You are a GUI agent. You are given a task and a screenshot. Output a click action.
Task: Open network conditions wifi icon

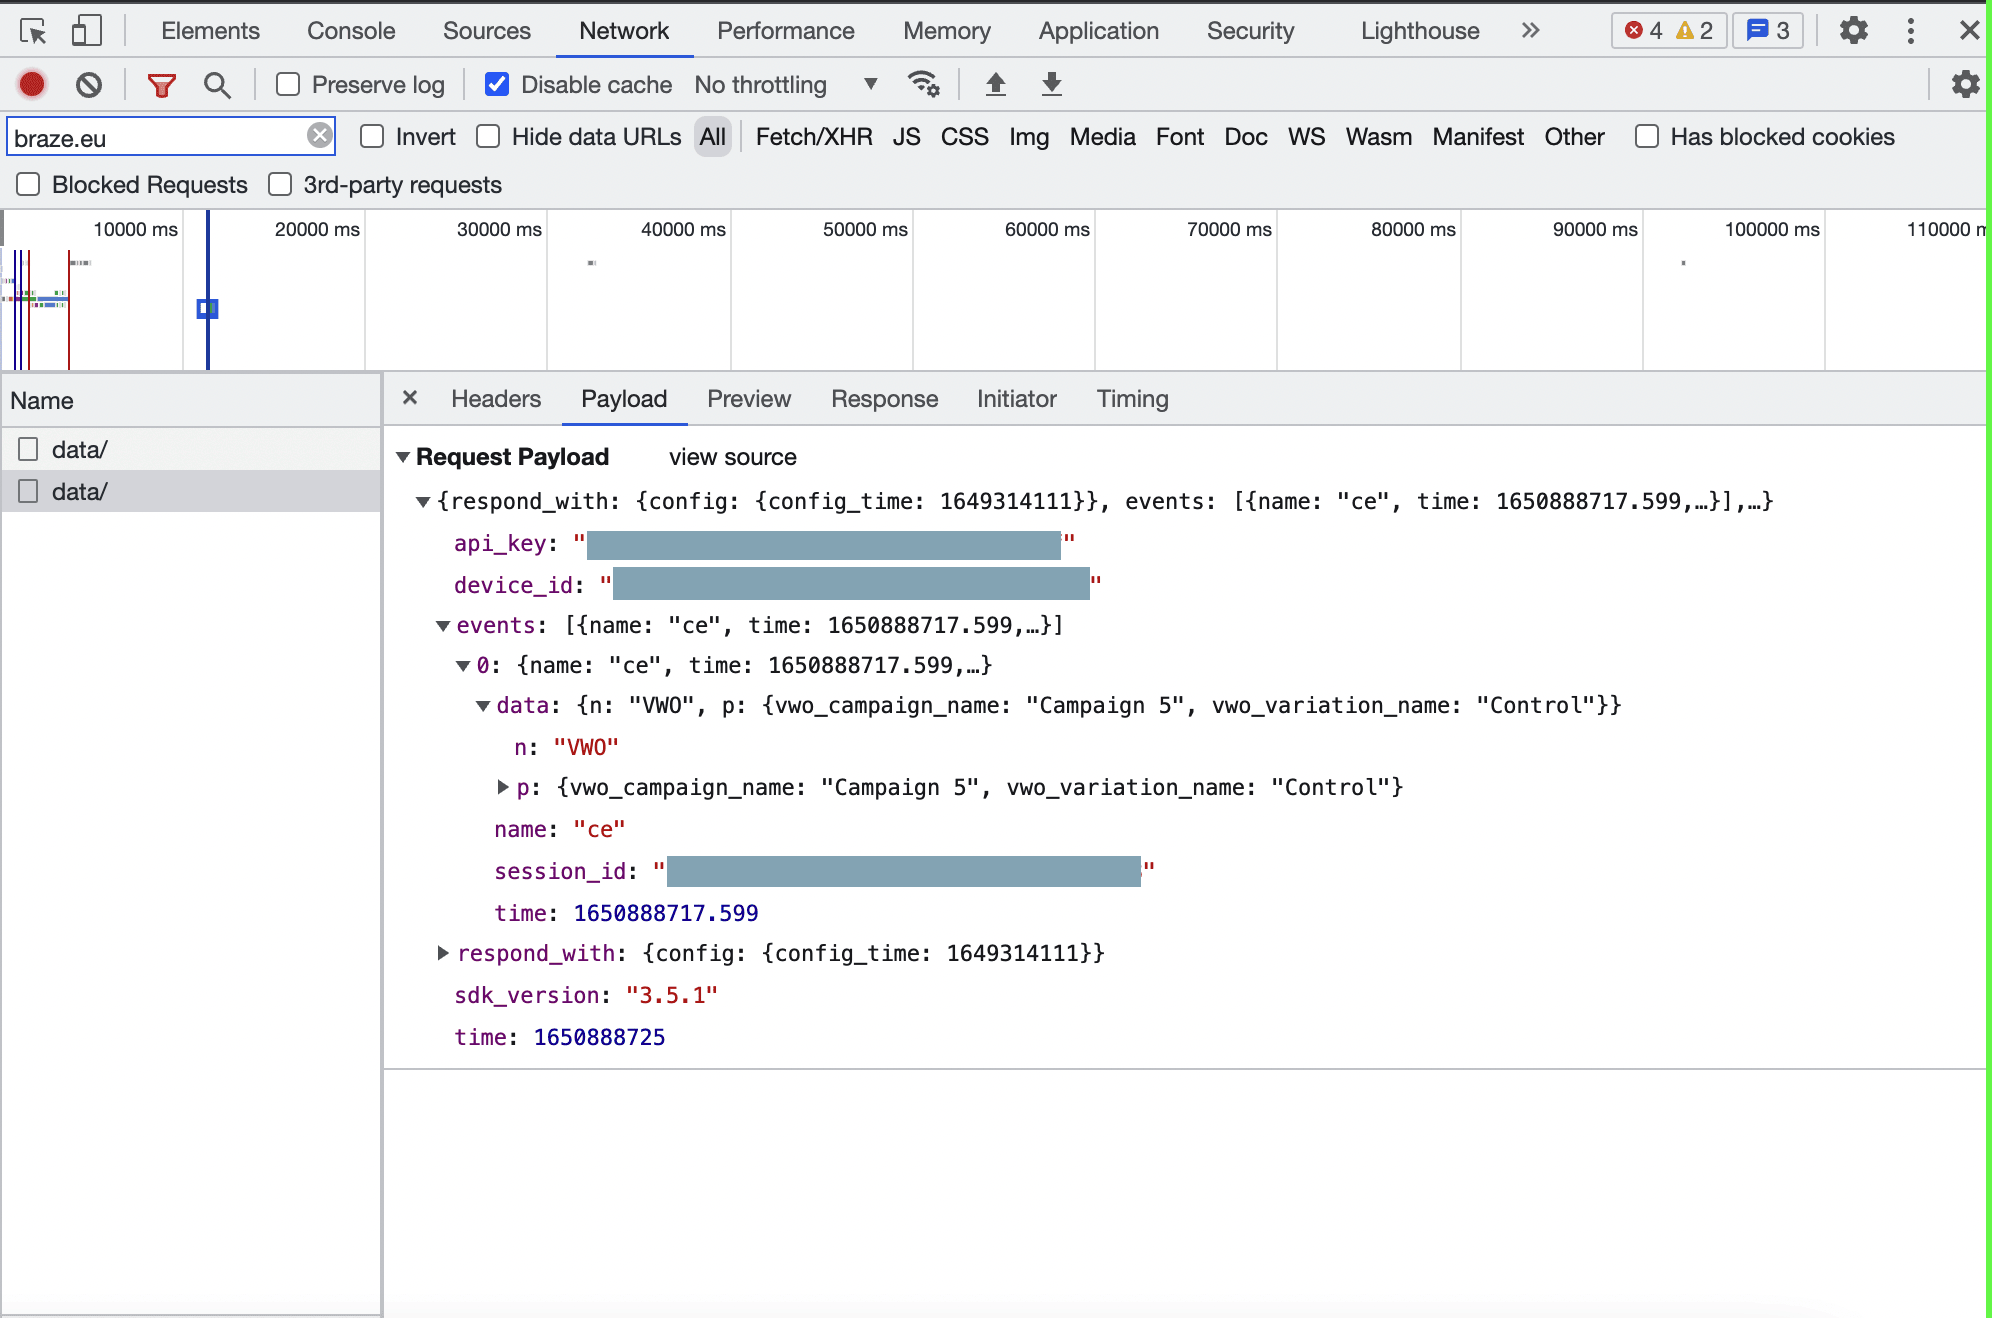(923, 84)
